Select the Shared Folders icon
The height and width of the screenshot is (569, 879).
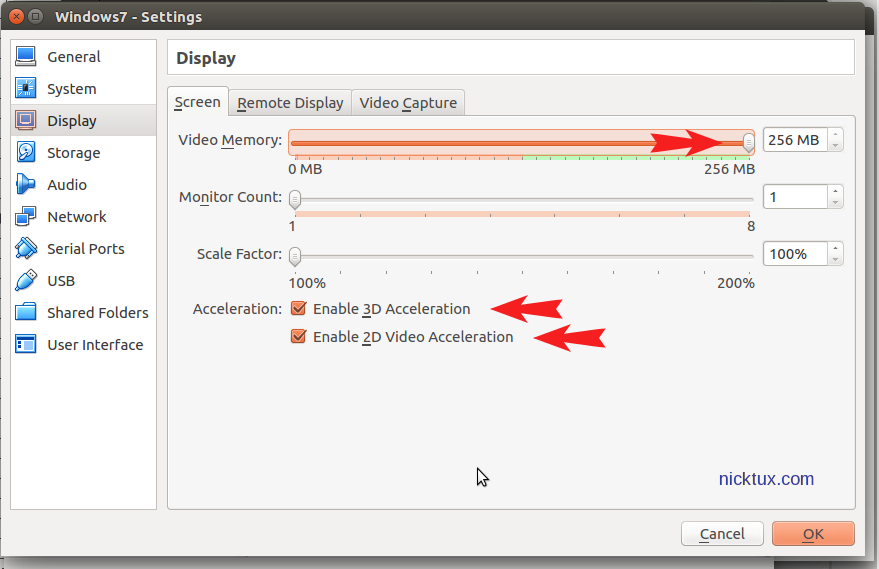coord(27,313)
